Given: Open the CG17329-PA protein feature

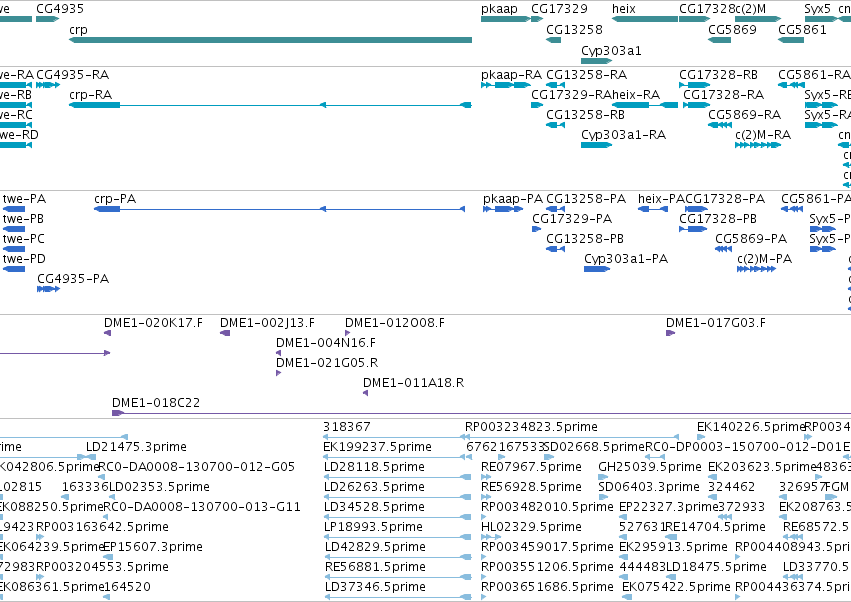Looking at the screenshot, I should point(536,229).
